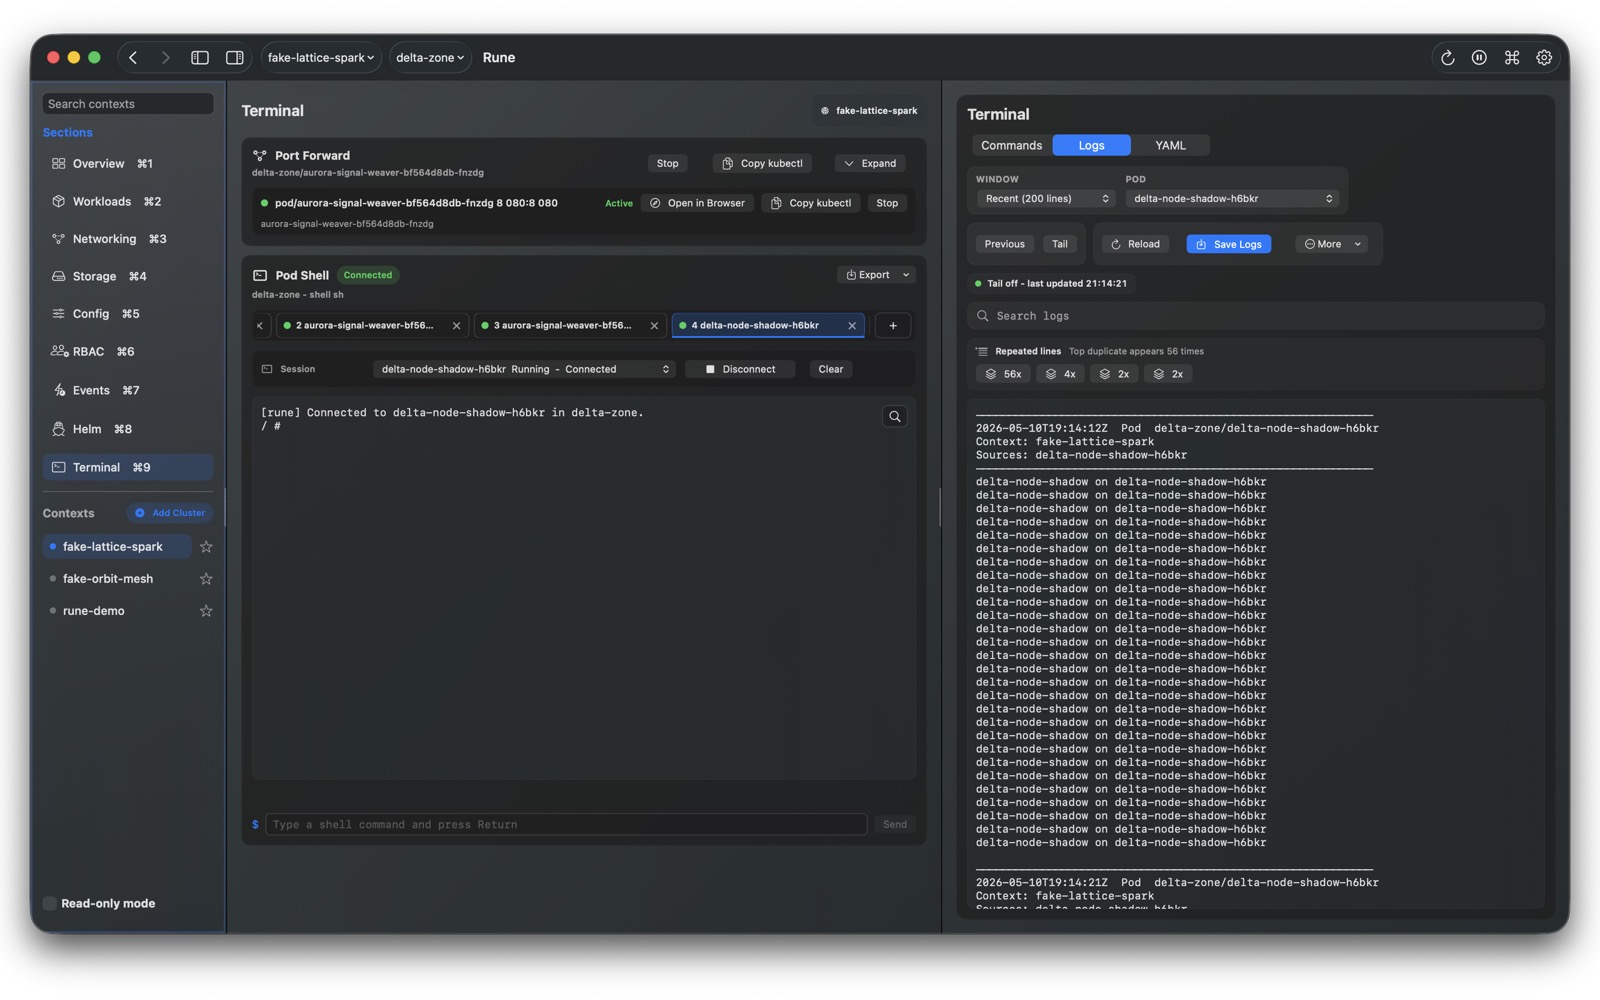The height and width of the screenshot is (1000, 1600).
Task: Click the shell output search icon
Action: 895,417
